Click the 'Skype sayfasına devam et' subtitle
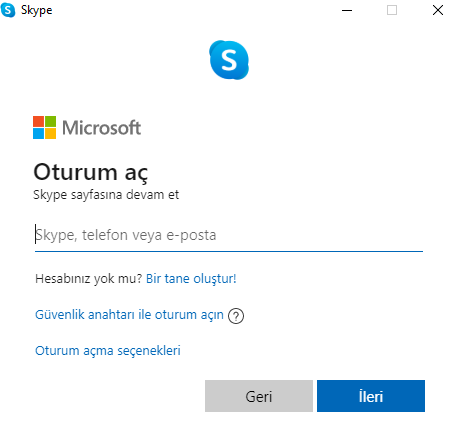 [x=106, y=195]
